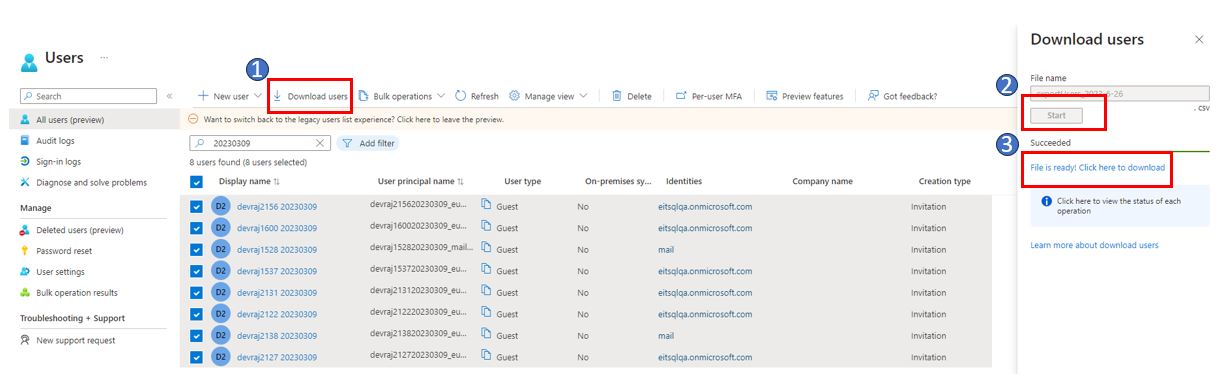Open user devraj1600 20230309
Viewport: 1232px width, 386px height.
coord(277,228)
